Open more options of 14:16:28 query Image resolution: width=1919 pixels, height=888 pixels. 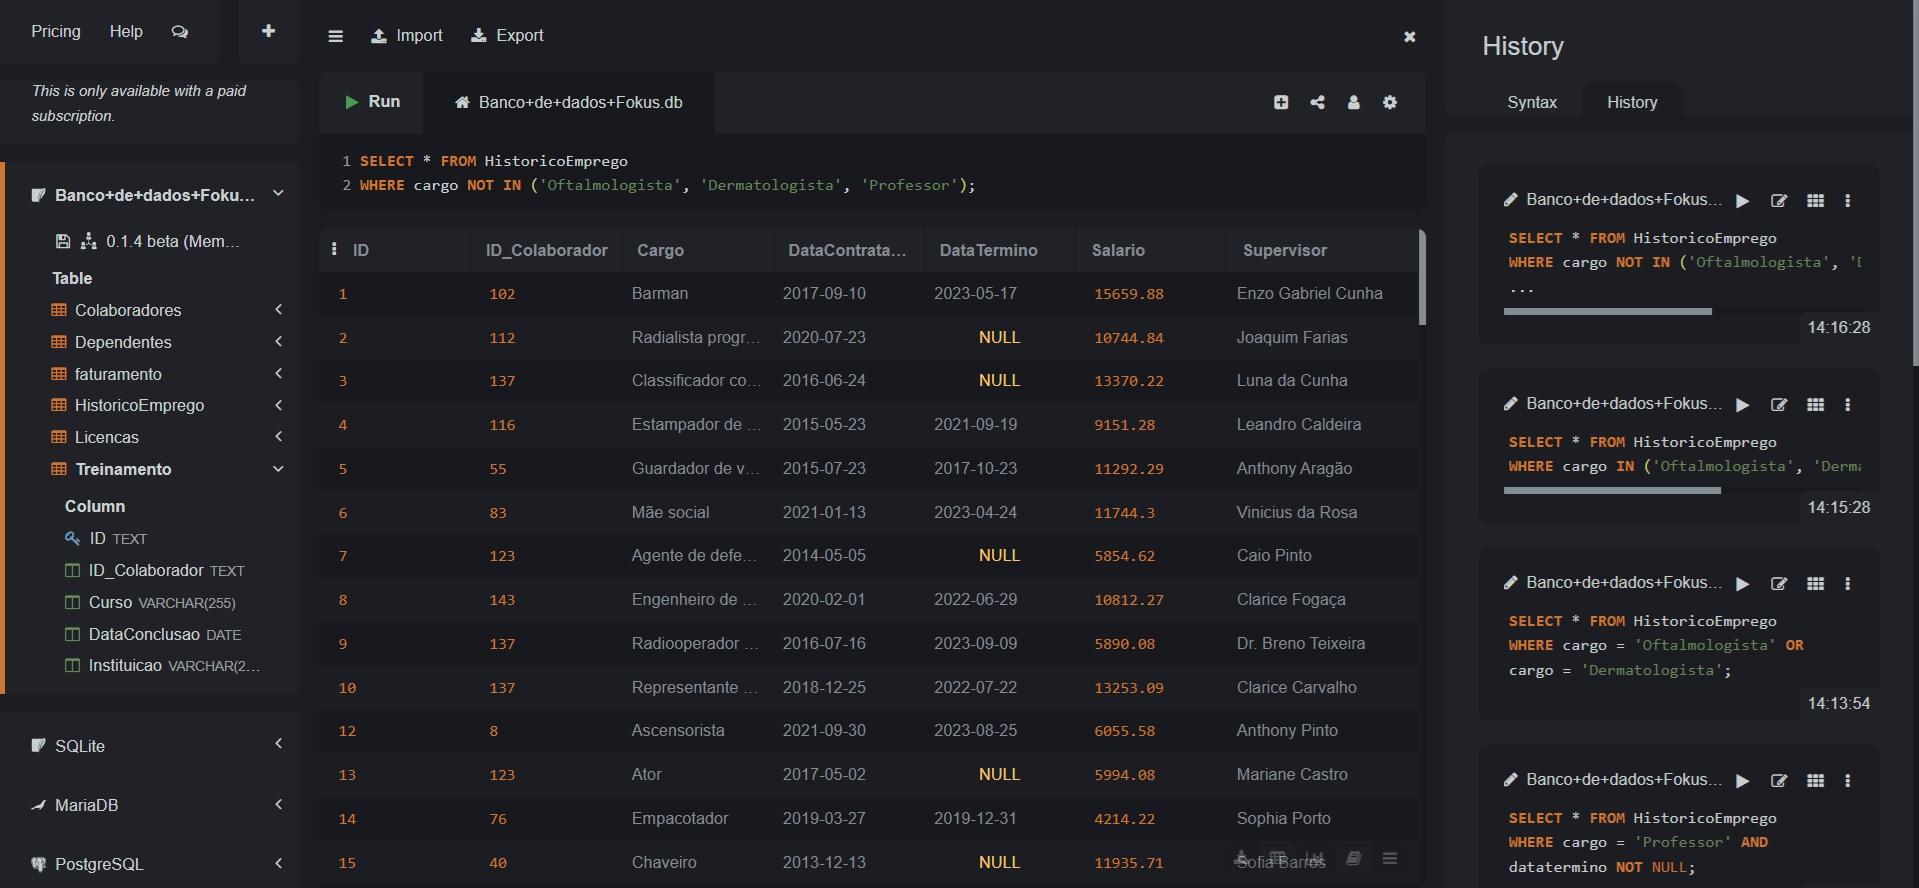click(1847, 201)
